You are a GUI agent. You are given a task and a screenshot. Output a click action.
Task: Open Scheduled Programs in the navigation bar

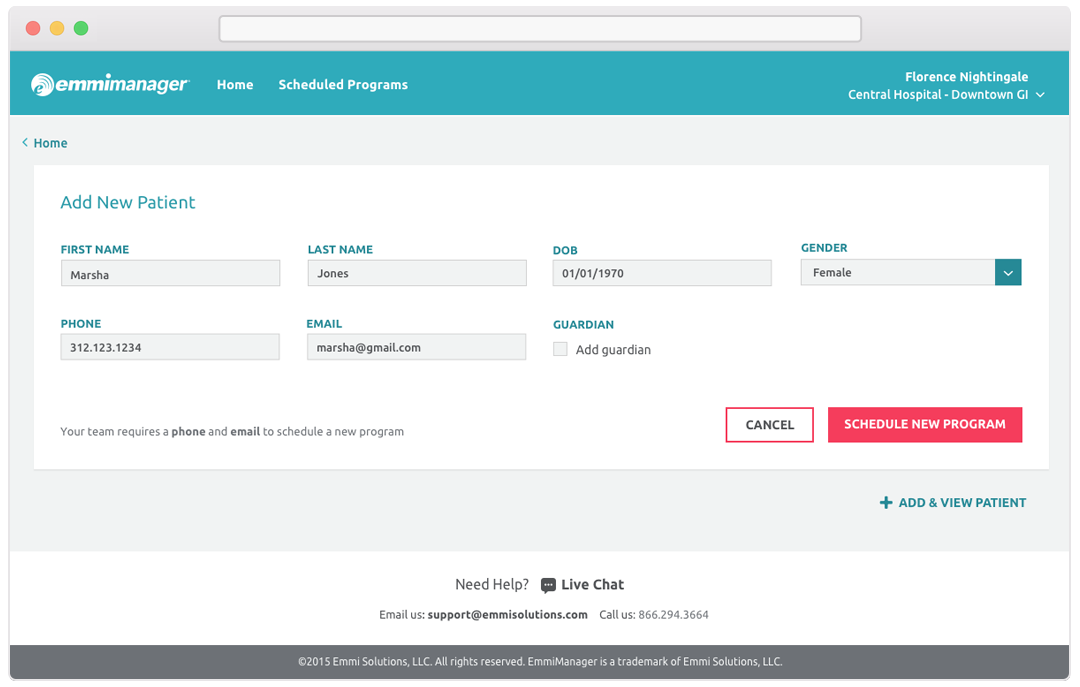click(343, 85)
